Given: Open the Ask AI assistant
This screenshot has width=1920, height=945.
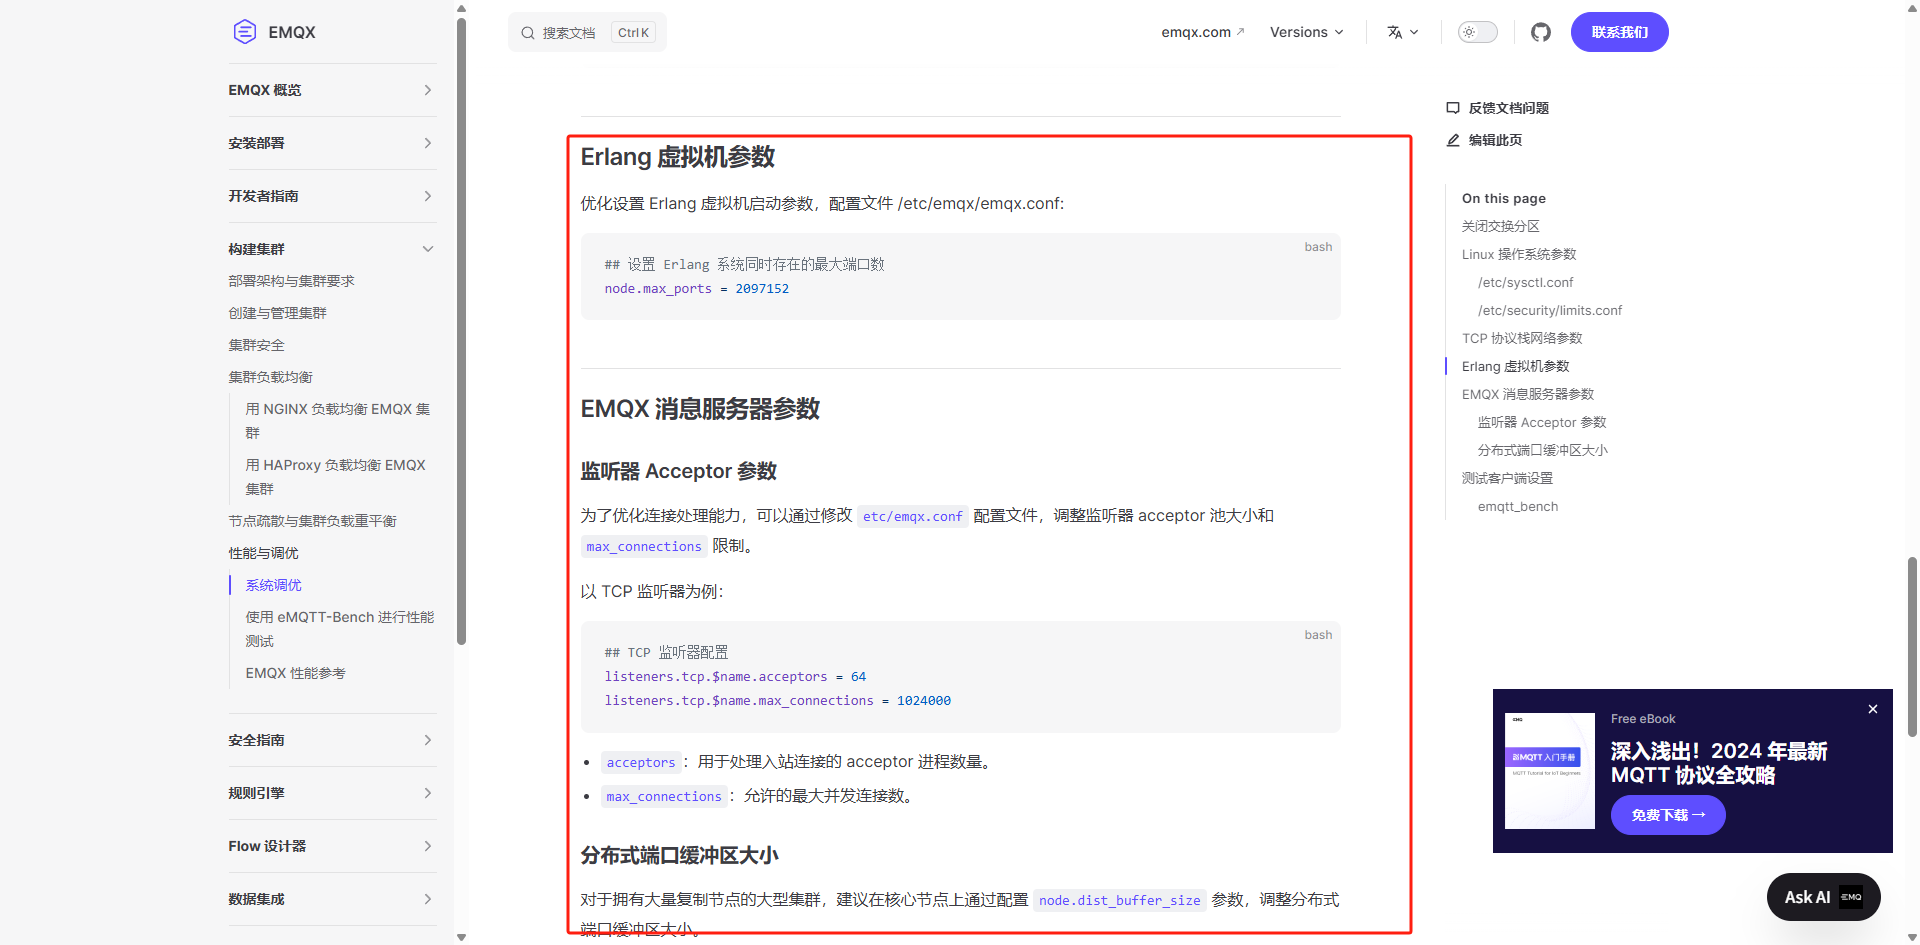Looking at the screenshot, I should [x=1823, y=897].
